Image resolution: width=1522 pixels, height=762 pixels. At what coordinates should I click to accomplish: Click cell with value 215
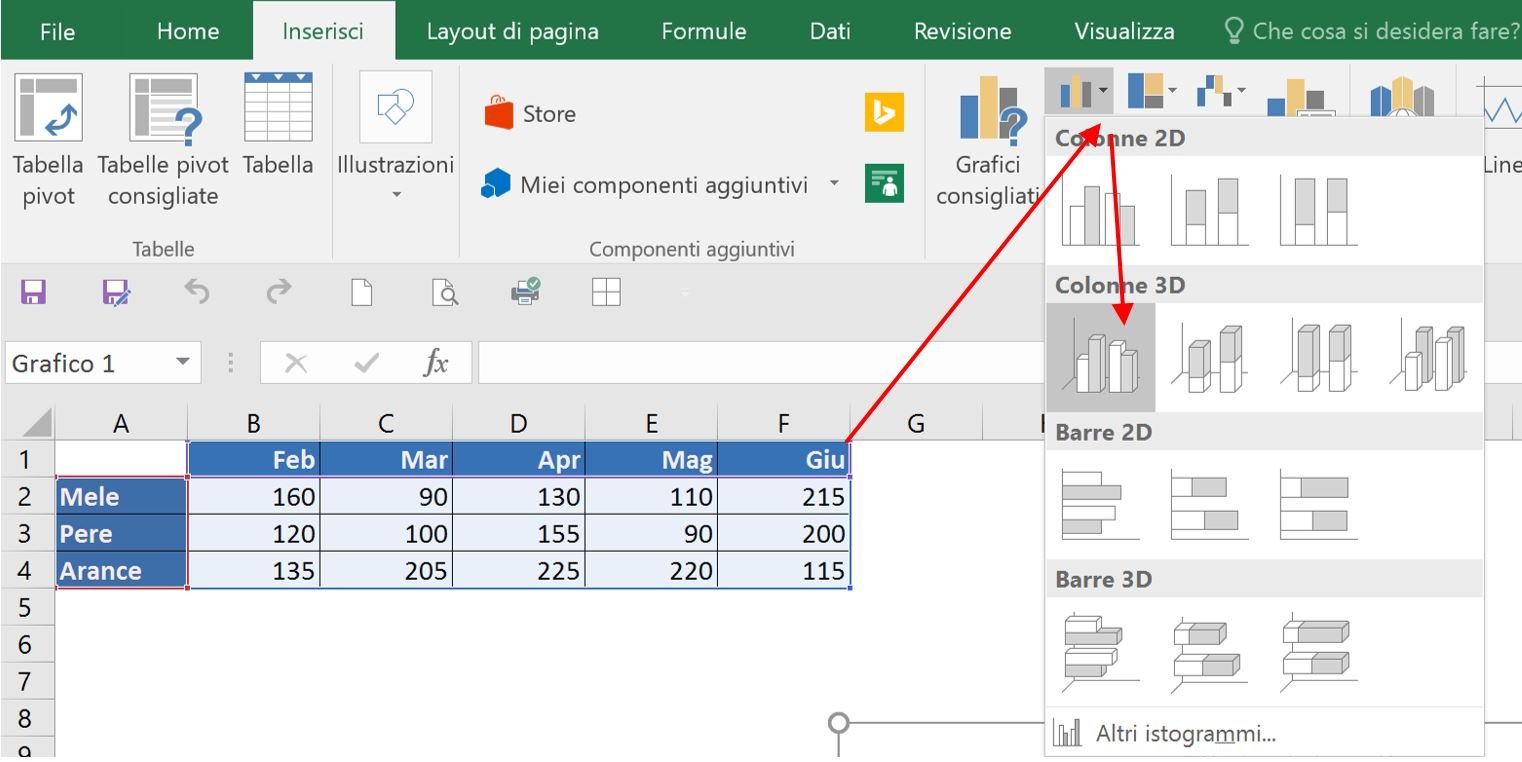[x=784, y=497]
